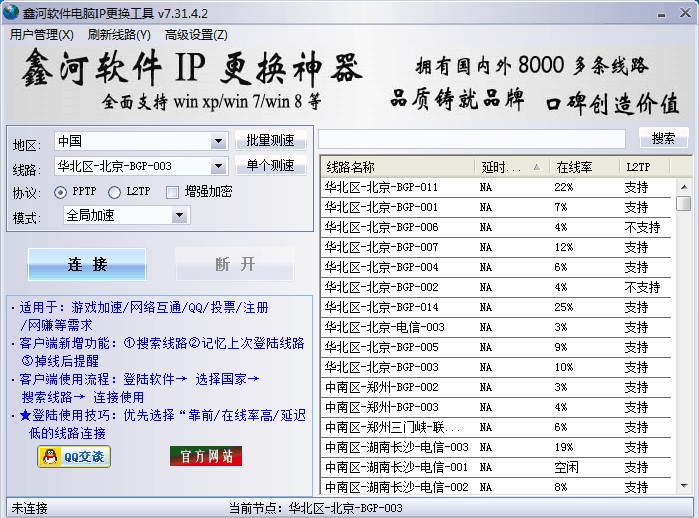699x518 pixels.
Task: Expand the 线路 dropdown showing 华北区-北京-BGP-003
Action: pos(218,167)
